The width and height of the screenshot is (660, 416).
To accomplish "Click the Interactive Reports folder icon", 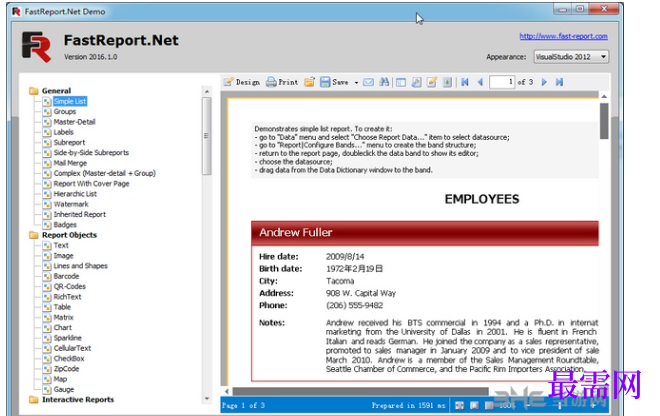I will (x=34, y=400).
